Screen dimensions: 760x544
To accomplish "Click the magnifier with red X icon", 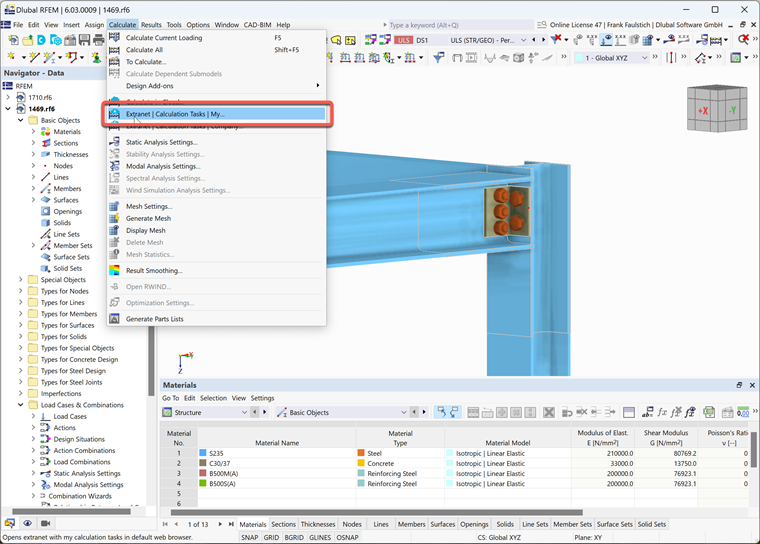I will [744, 40].
